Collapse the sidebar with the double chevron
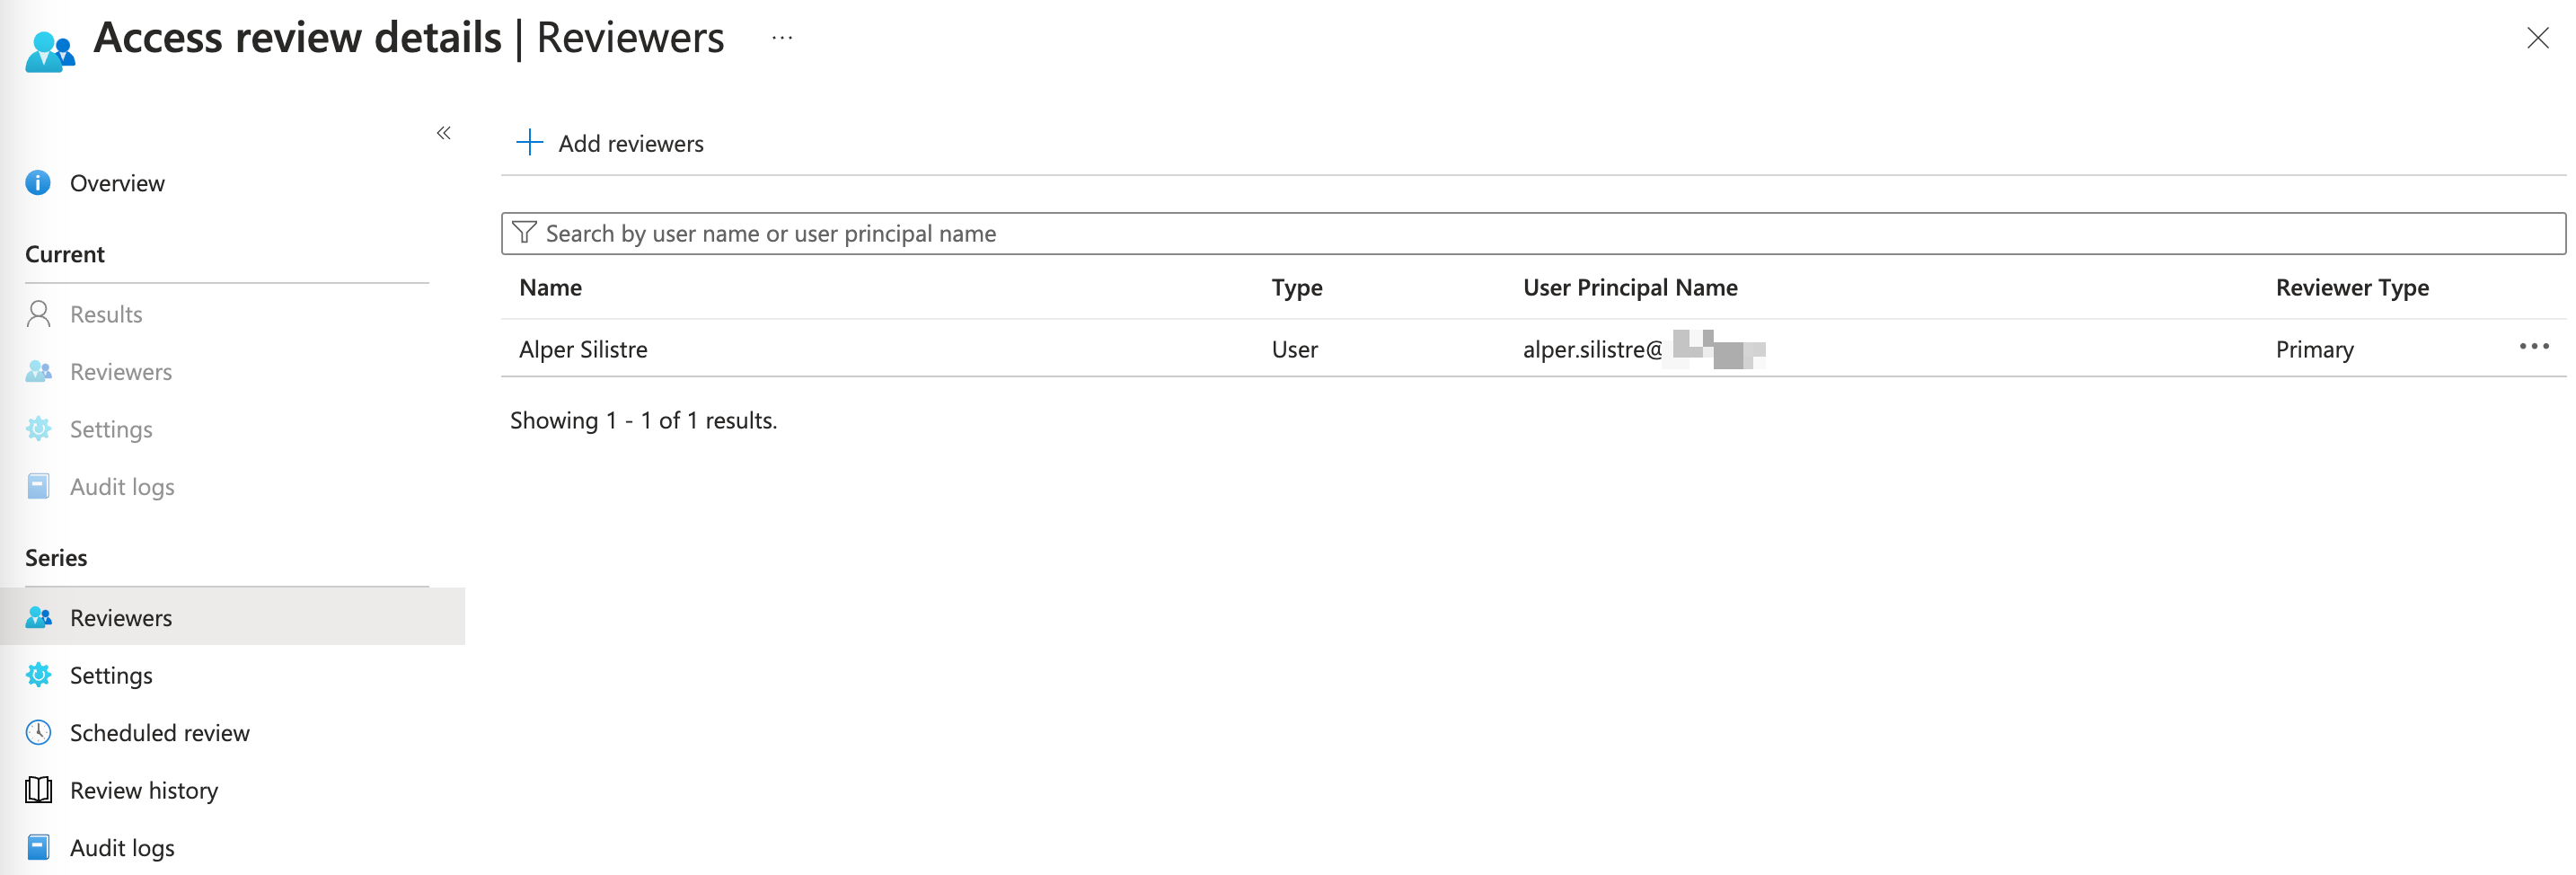The width and height of the screenshot is (2576, 875). tap(444, 133)
